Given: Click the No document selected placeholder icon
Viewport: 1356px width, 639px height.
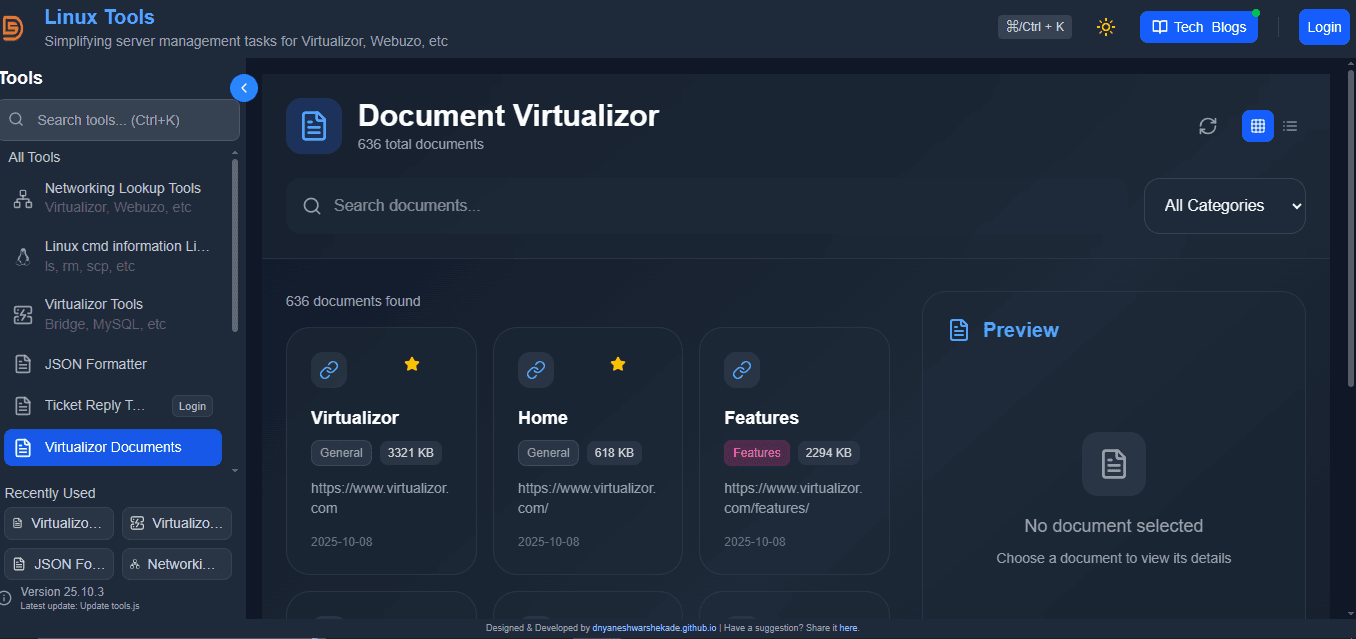Looking at the screenshot, I should [x=1114, y=464].
